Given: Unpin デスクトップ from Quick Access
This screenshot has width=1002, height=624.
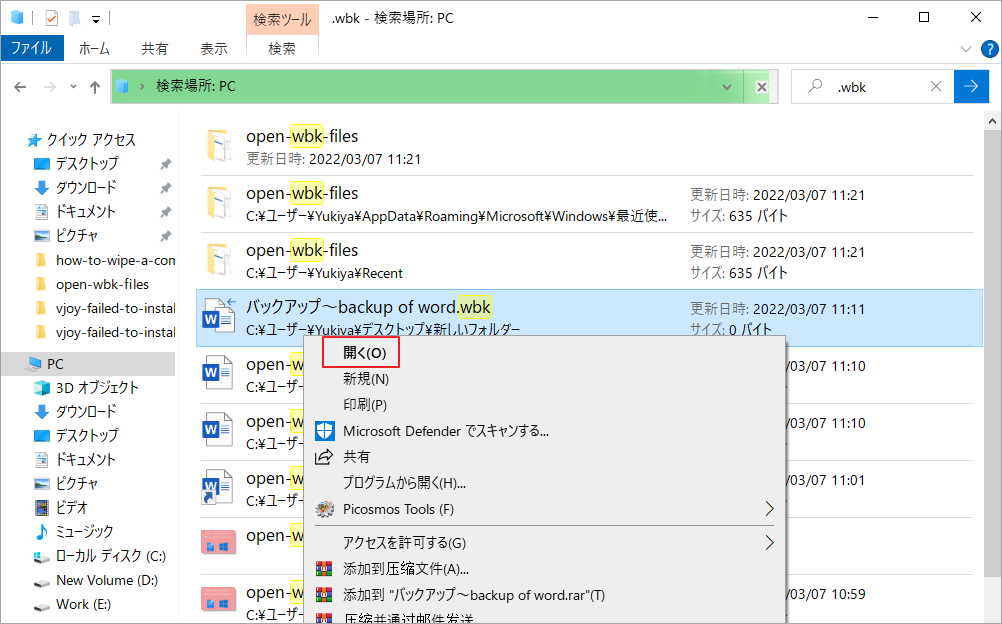Looking at the screenshot, I should (165, 163).
